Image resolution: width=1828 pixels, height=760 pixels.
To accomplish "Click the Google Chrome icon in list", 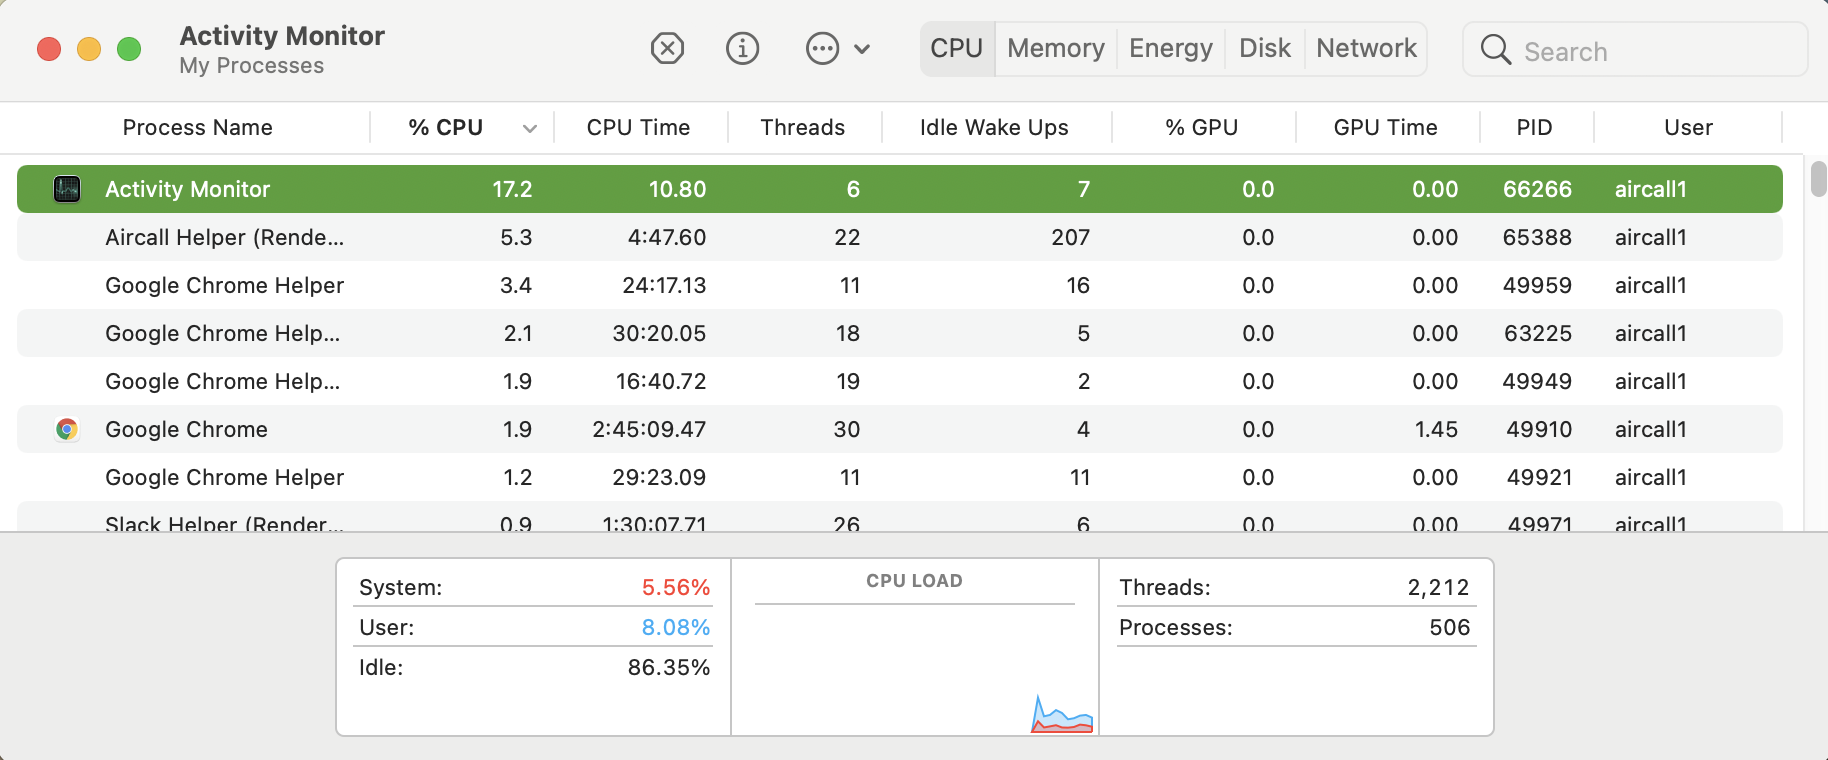I will point(67,429).
